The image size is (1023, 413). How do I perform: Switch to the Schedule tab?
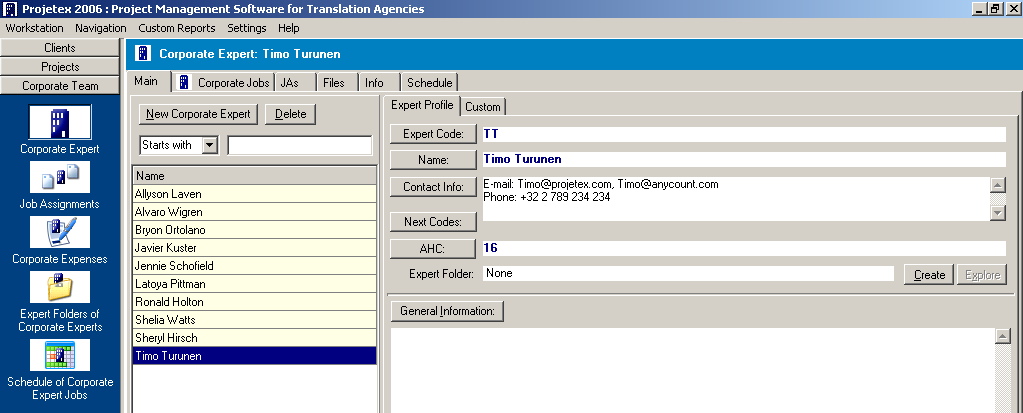click(x=429, y=83)
